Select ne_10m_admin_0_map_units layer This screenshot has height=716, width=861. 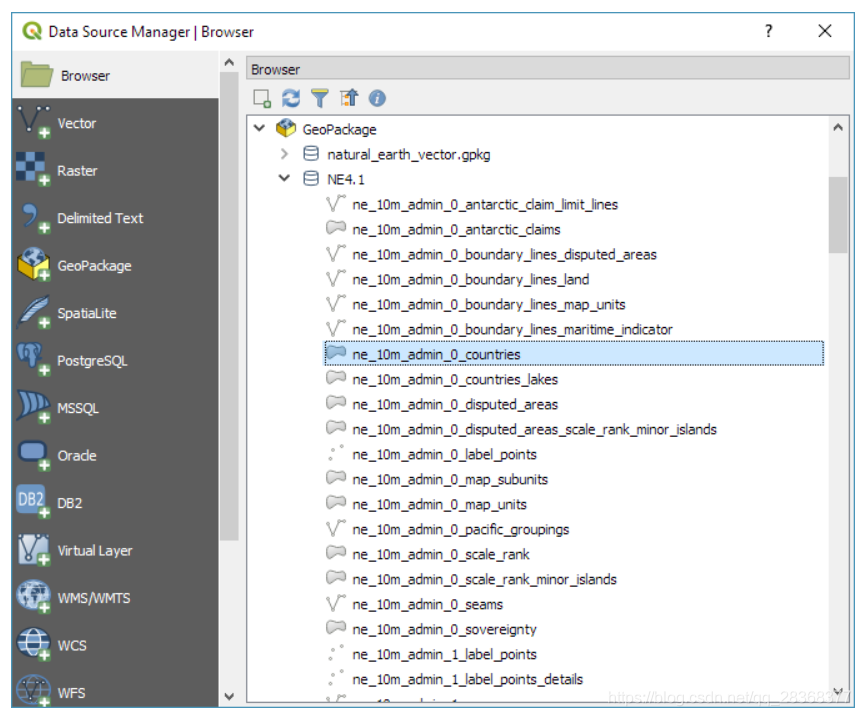tap(439, 505)
